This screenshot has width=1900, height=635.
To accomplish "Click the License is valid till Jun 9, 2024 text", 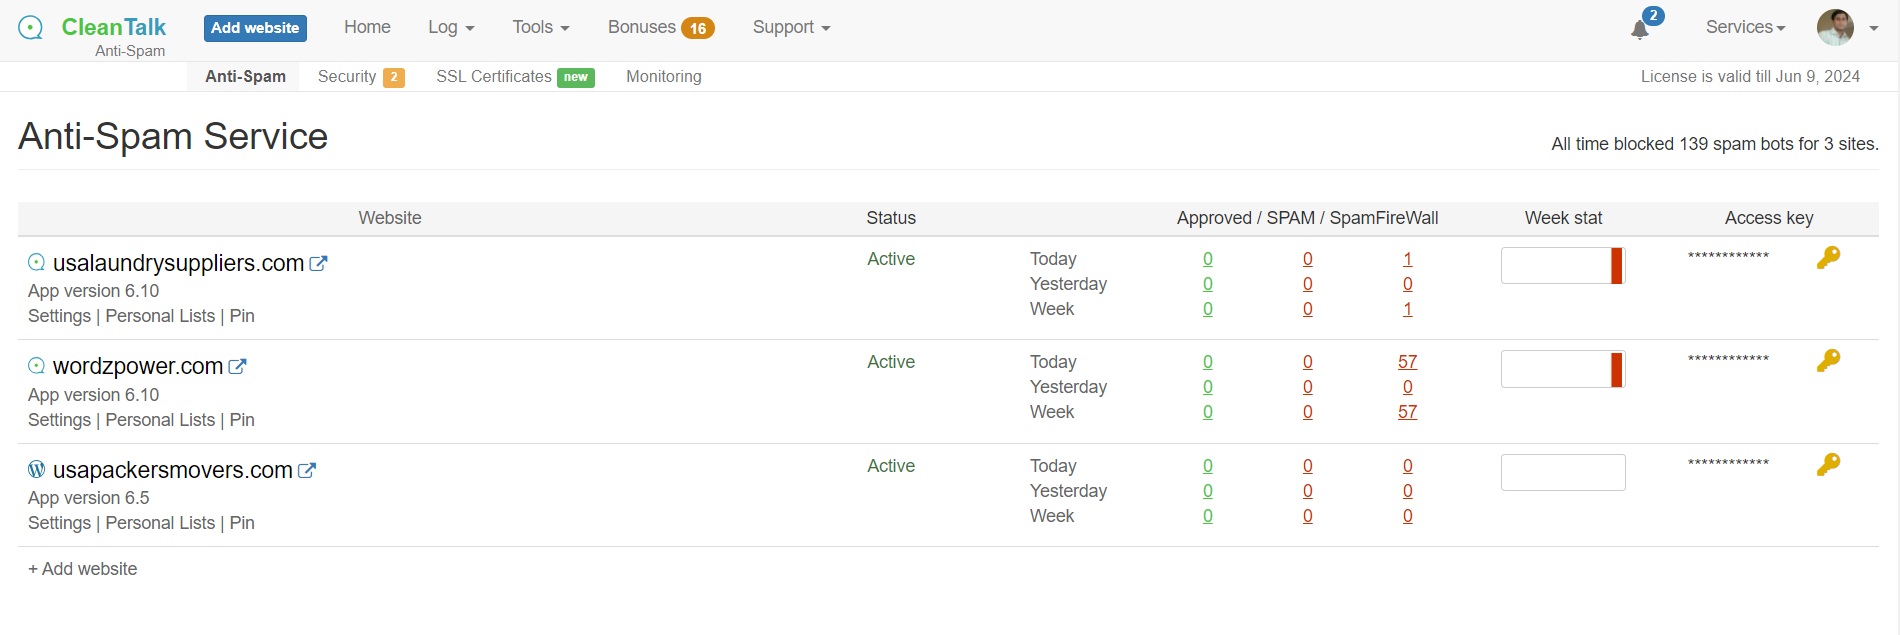I will click(1750, 76).
